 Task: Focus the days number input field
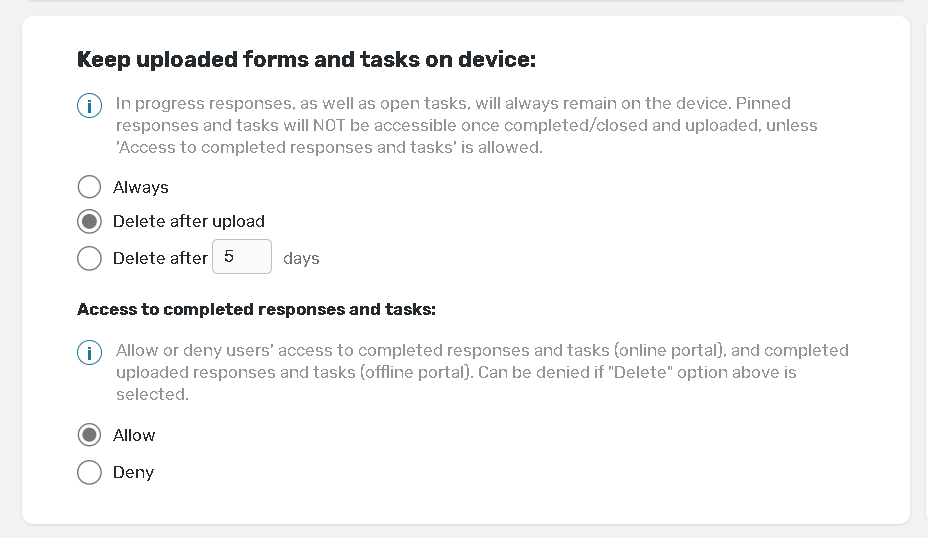coord(241,257)
